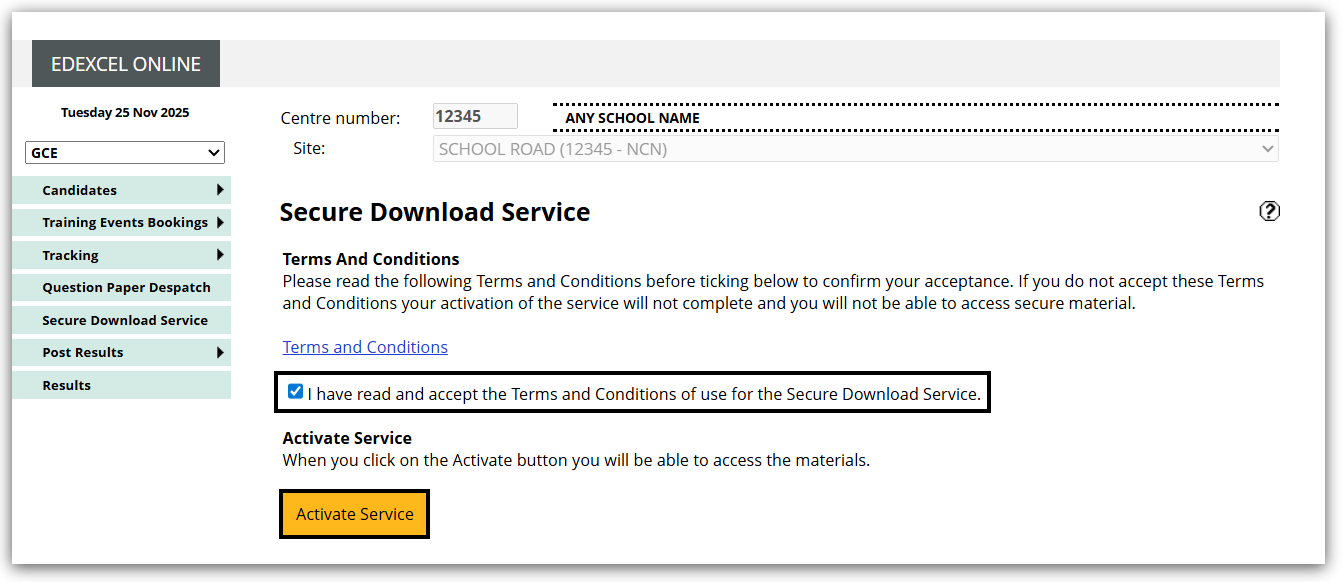Follow the Terms and Conditions link
This screenshot has width=1343, height=582.
coord(365,347)
